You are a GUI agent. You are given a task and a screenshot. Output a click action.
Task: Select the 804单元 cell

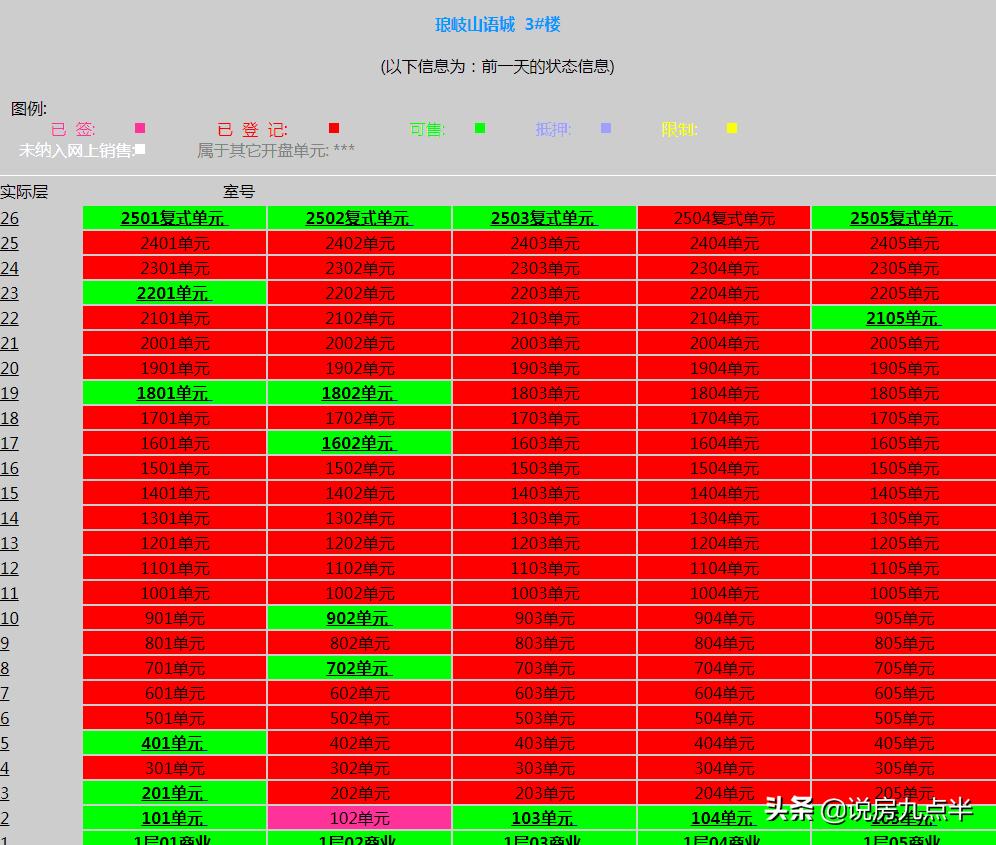724,643
